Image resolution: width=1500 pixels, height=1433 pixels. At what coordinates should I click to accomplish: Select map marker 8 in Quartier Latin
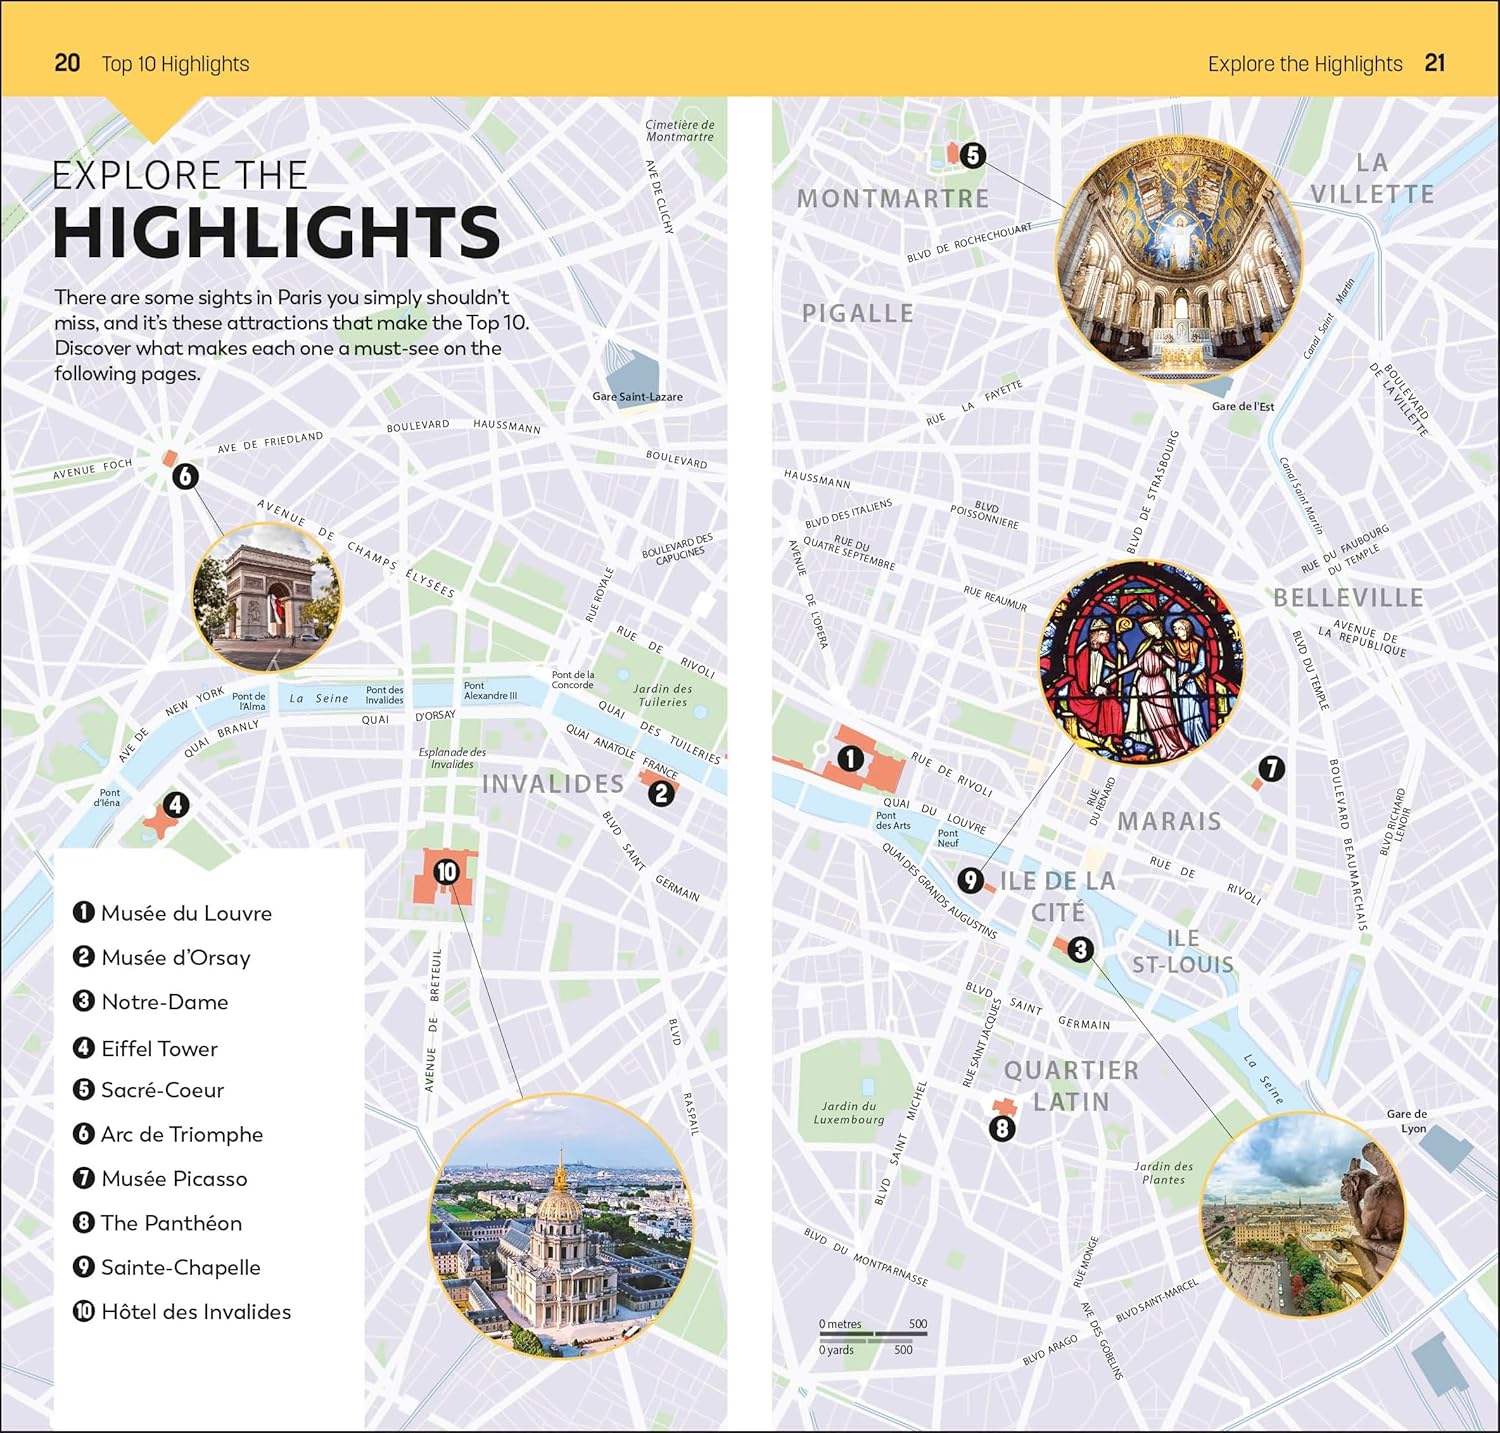tap(1002, 1129)
